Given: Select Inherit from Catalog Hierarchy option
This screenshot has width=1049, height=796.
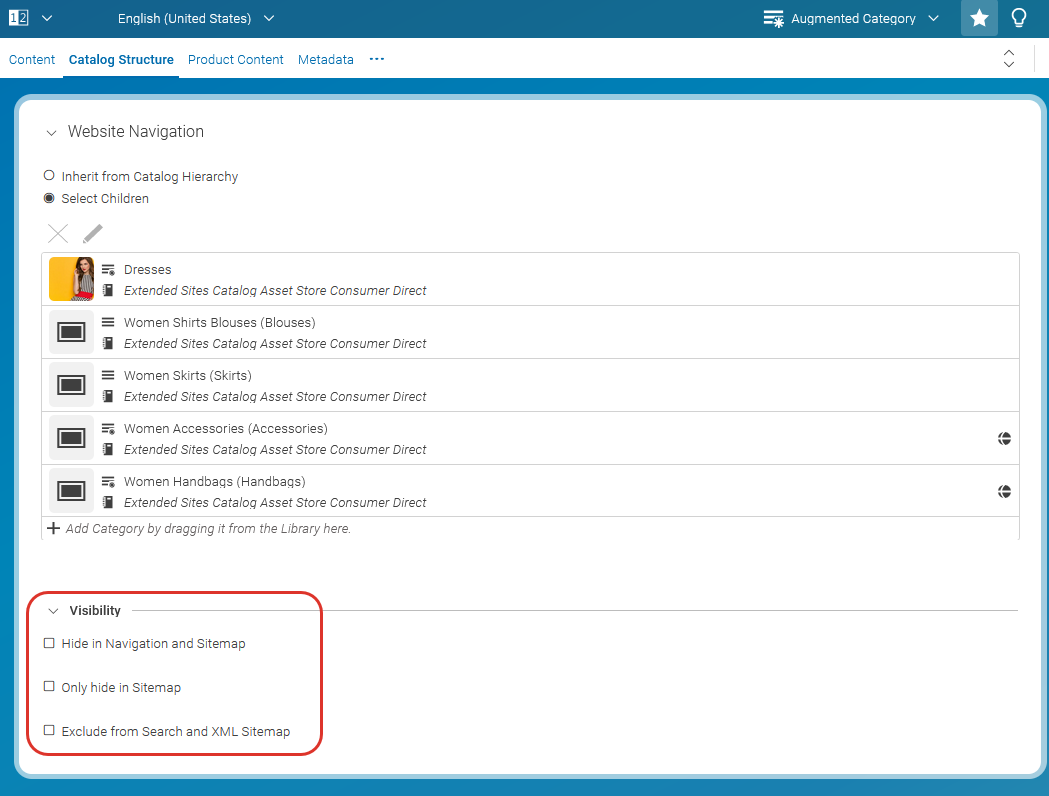Looking at the screenshot, I should click(x=49, y=176).
